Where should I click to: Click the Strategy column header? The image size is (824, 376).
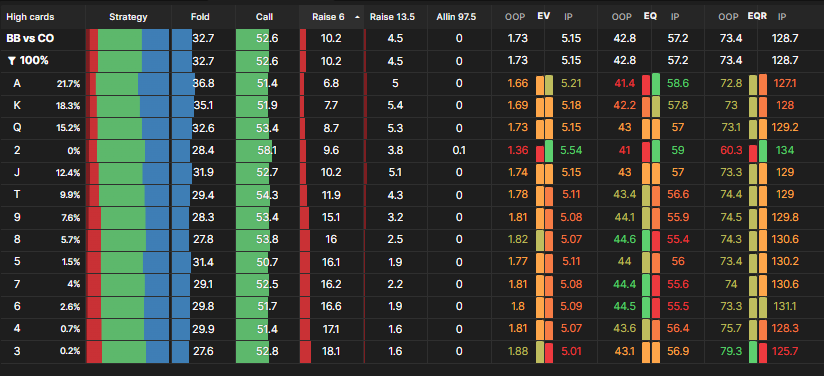(128, 17)
